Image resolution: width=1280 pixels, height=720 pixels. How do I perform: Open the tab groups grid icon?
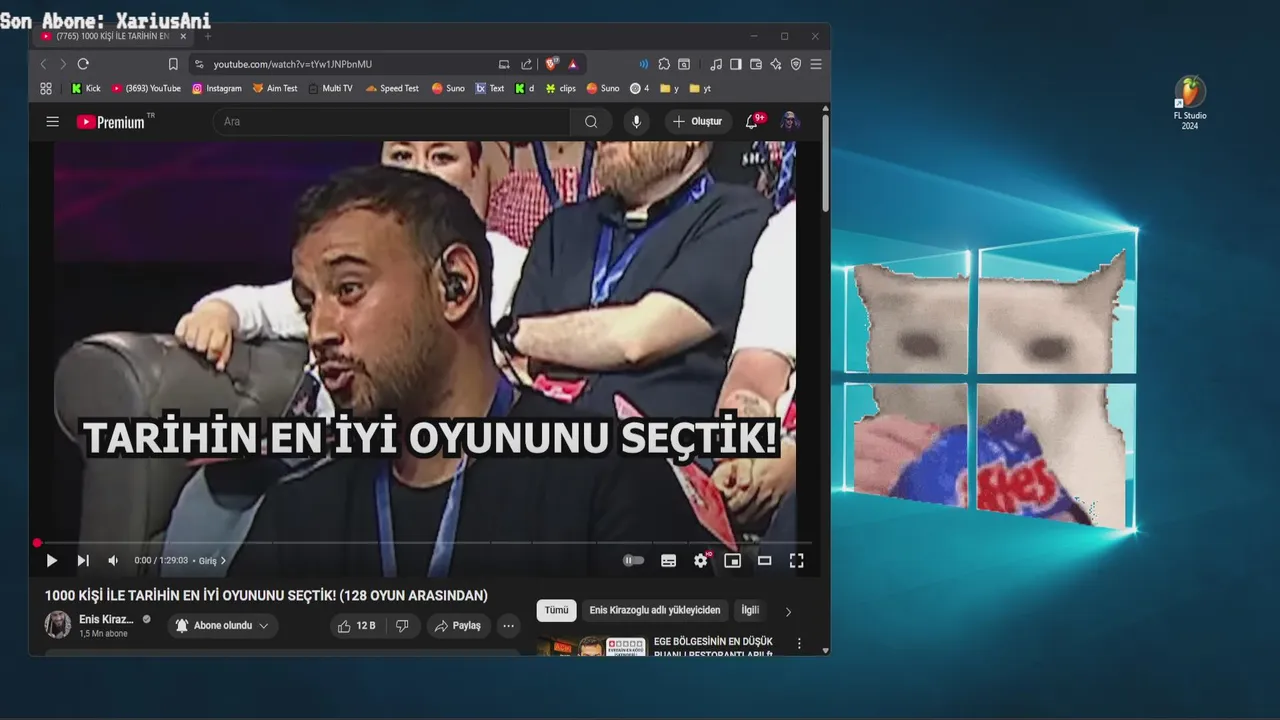[46, 88]
